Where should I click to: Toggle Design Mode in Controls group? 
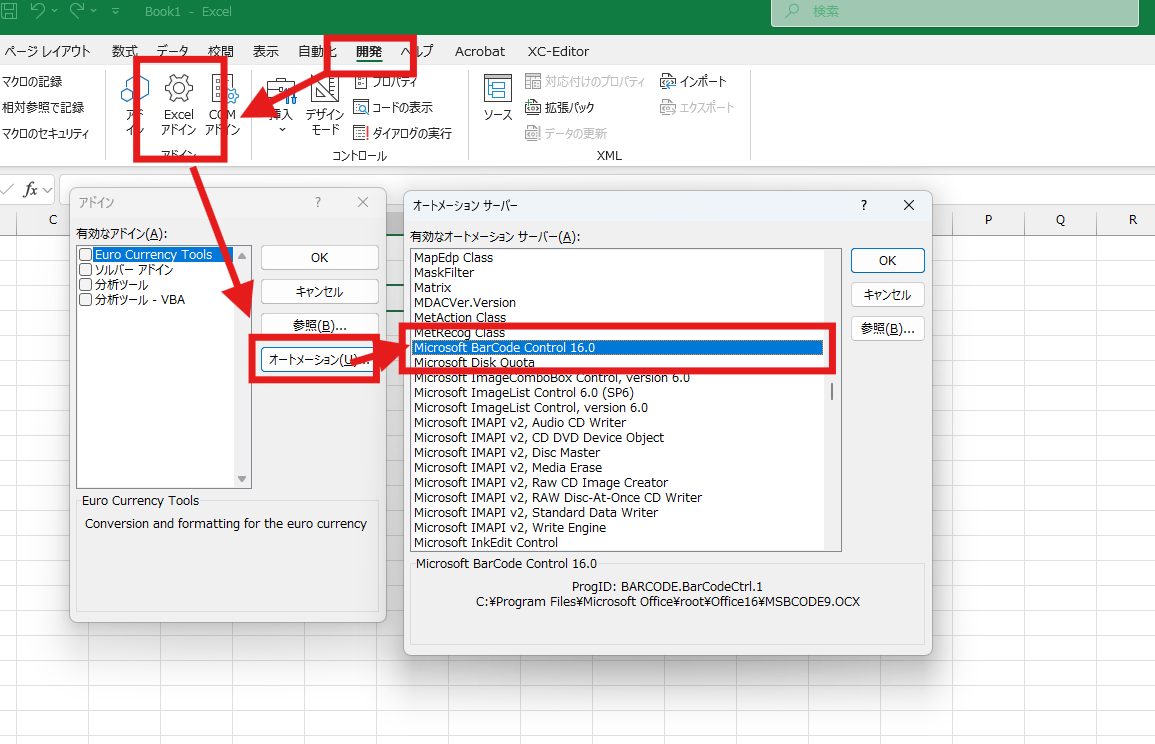point(325,106)
